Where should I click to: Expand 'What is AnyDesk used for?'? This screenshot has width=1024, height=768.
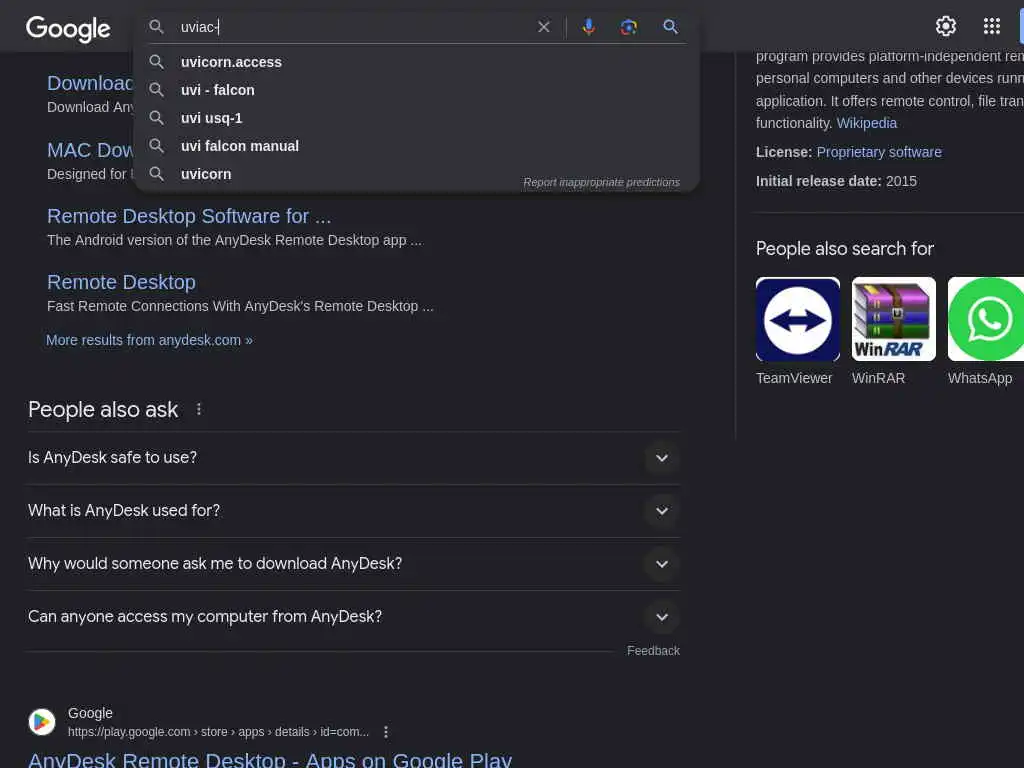[353, 511]
